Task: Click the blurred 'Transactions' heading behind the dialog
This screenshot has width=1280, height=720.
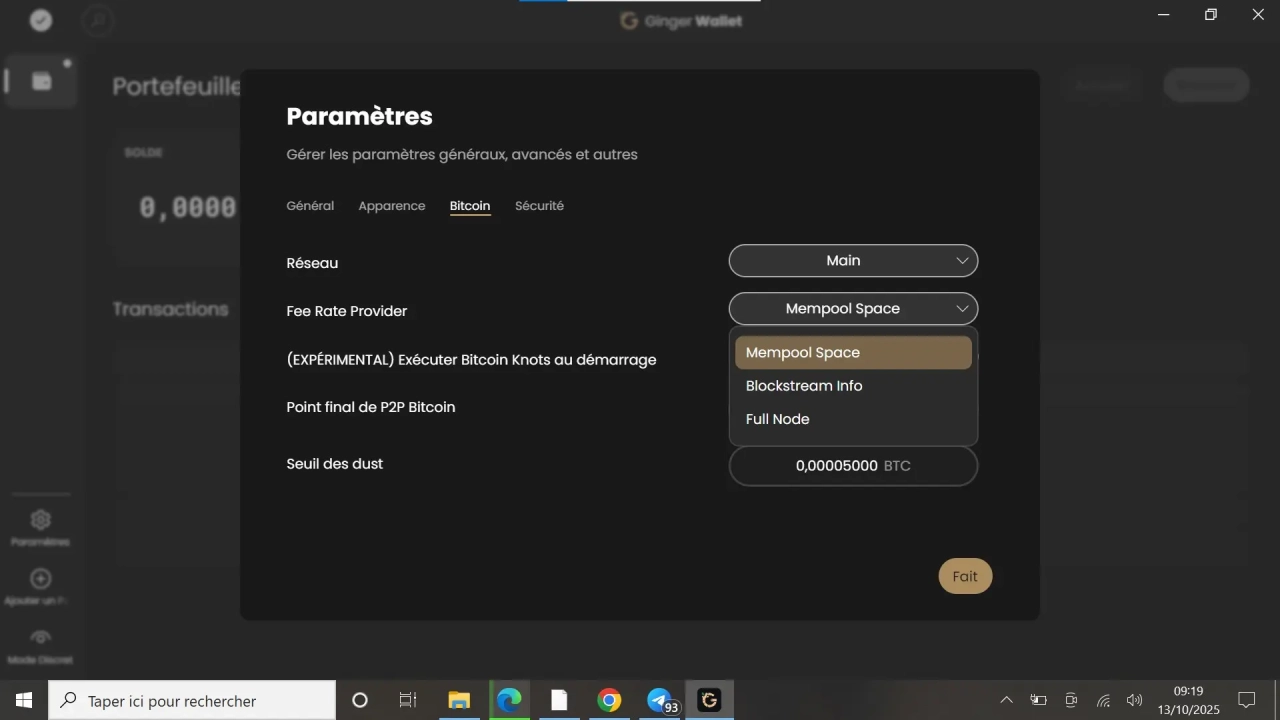Action: pos(170,309)
